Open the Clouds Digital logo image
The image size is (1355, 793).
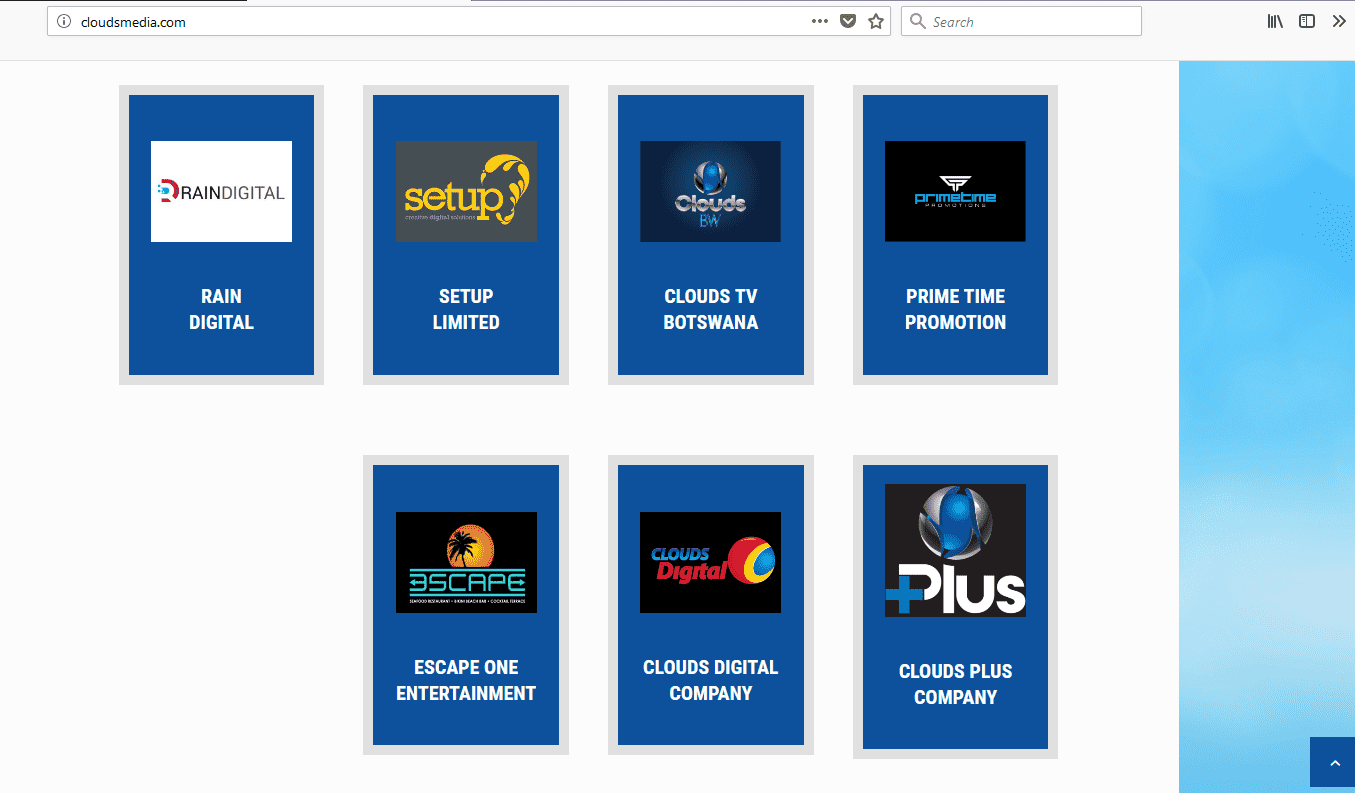[x=710, y=562]
